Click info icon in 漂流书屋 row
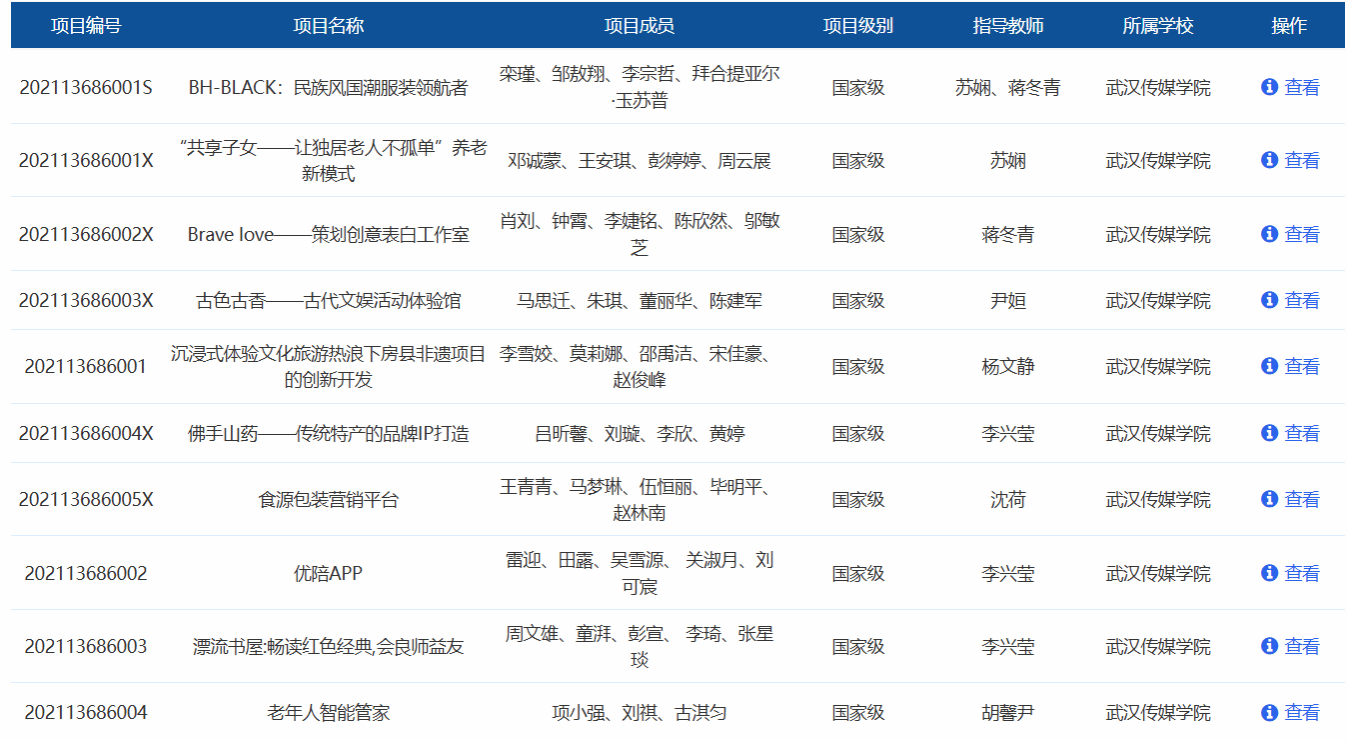 click(x=1269, y=646)
